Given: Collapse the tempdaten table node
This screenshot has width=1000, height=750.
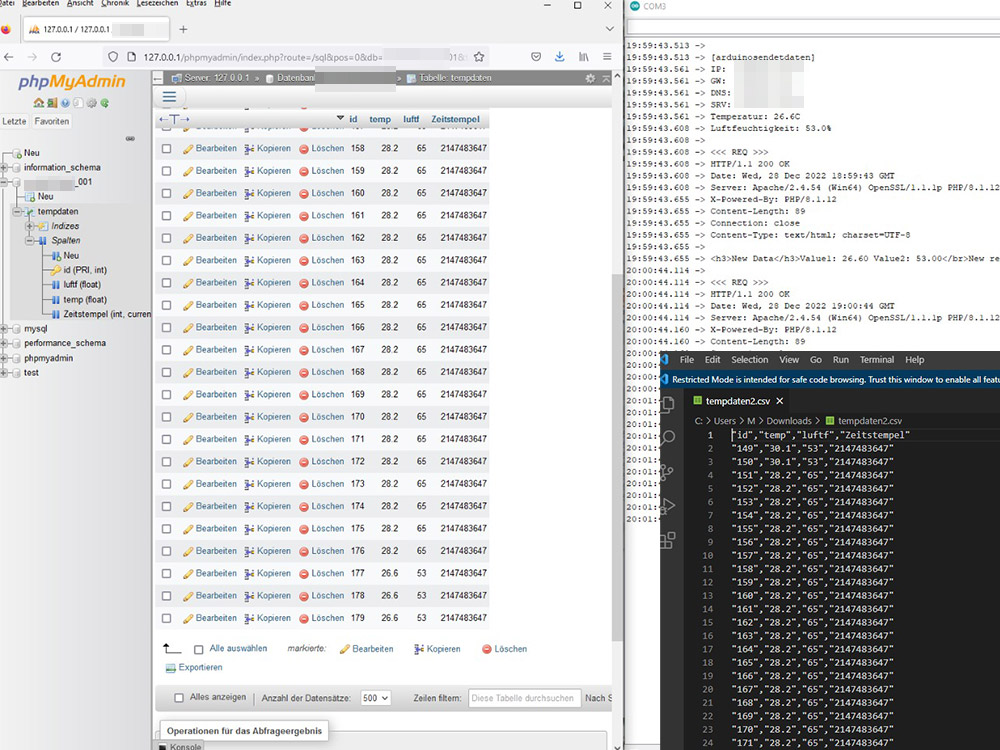Looking at the screenshot, I should tap(17, 211).
